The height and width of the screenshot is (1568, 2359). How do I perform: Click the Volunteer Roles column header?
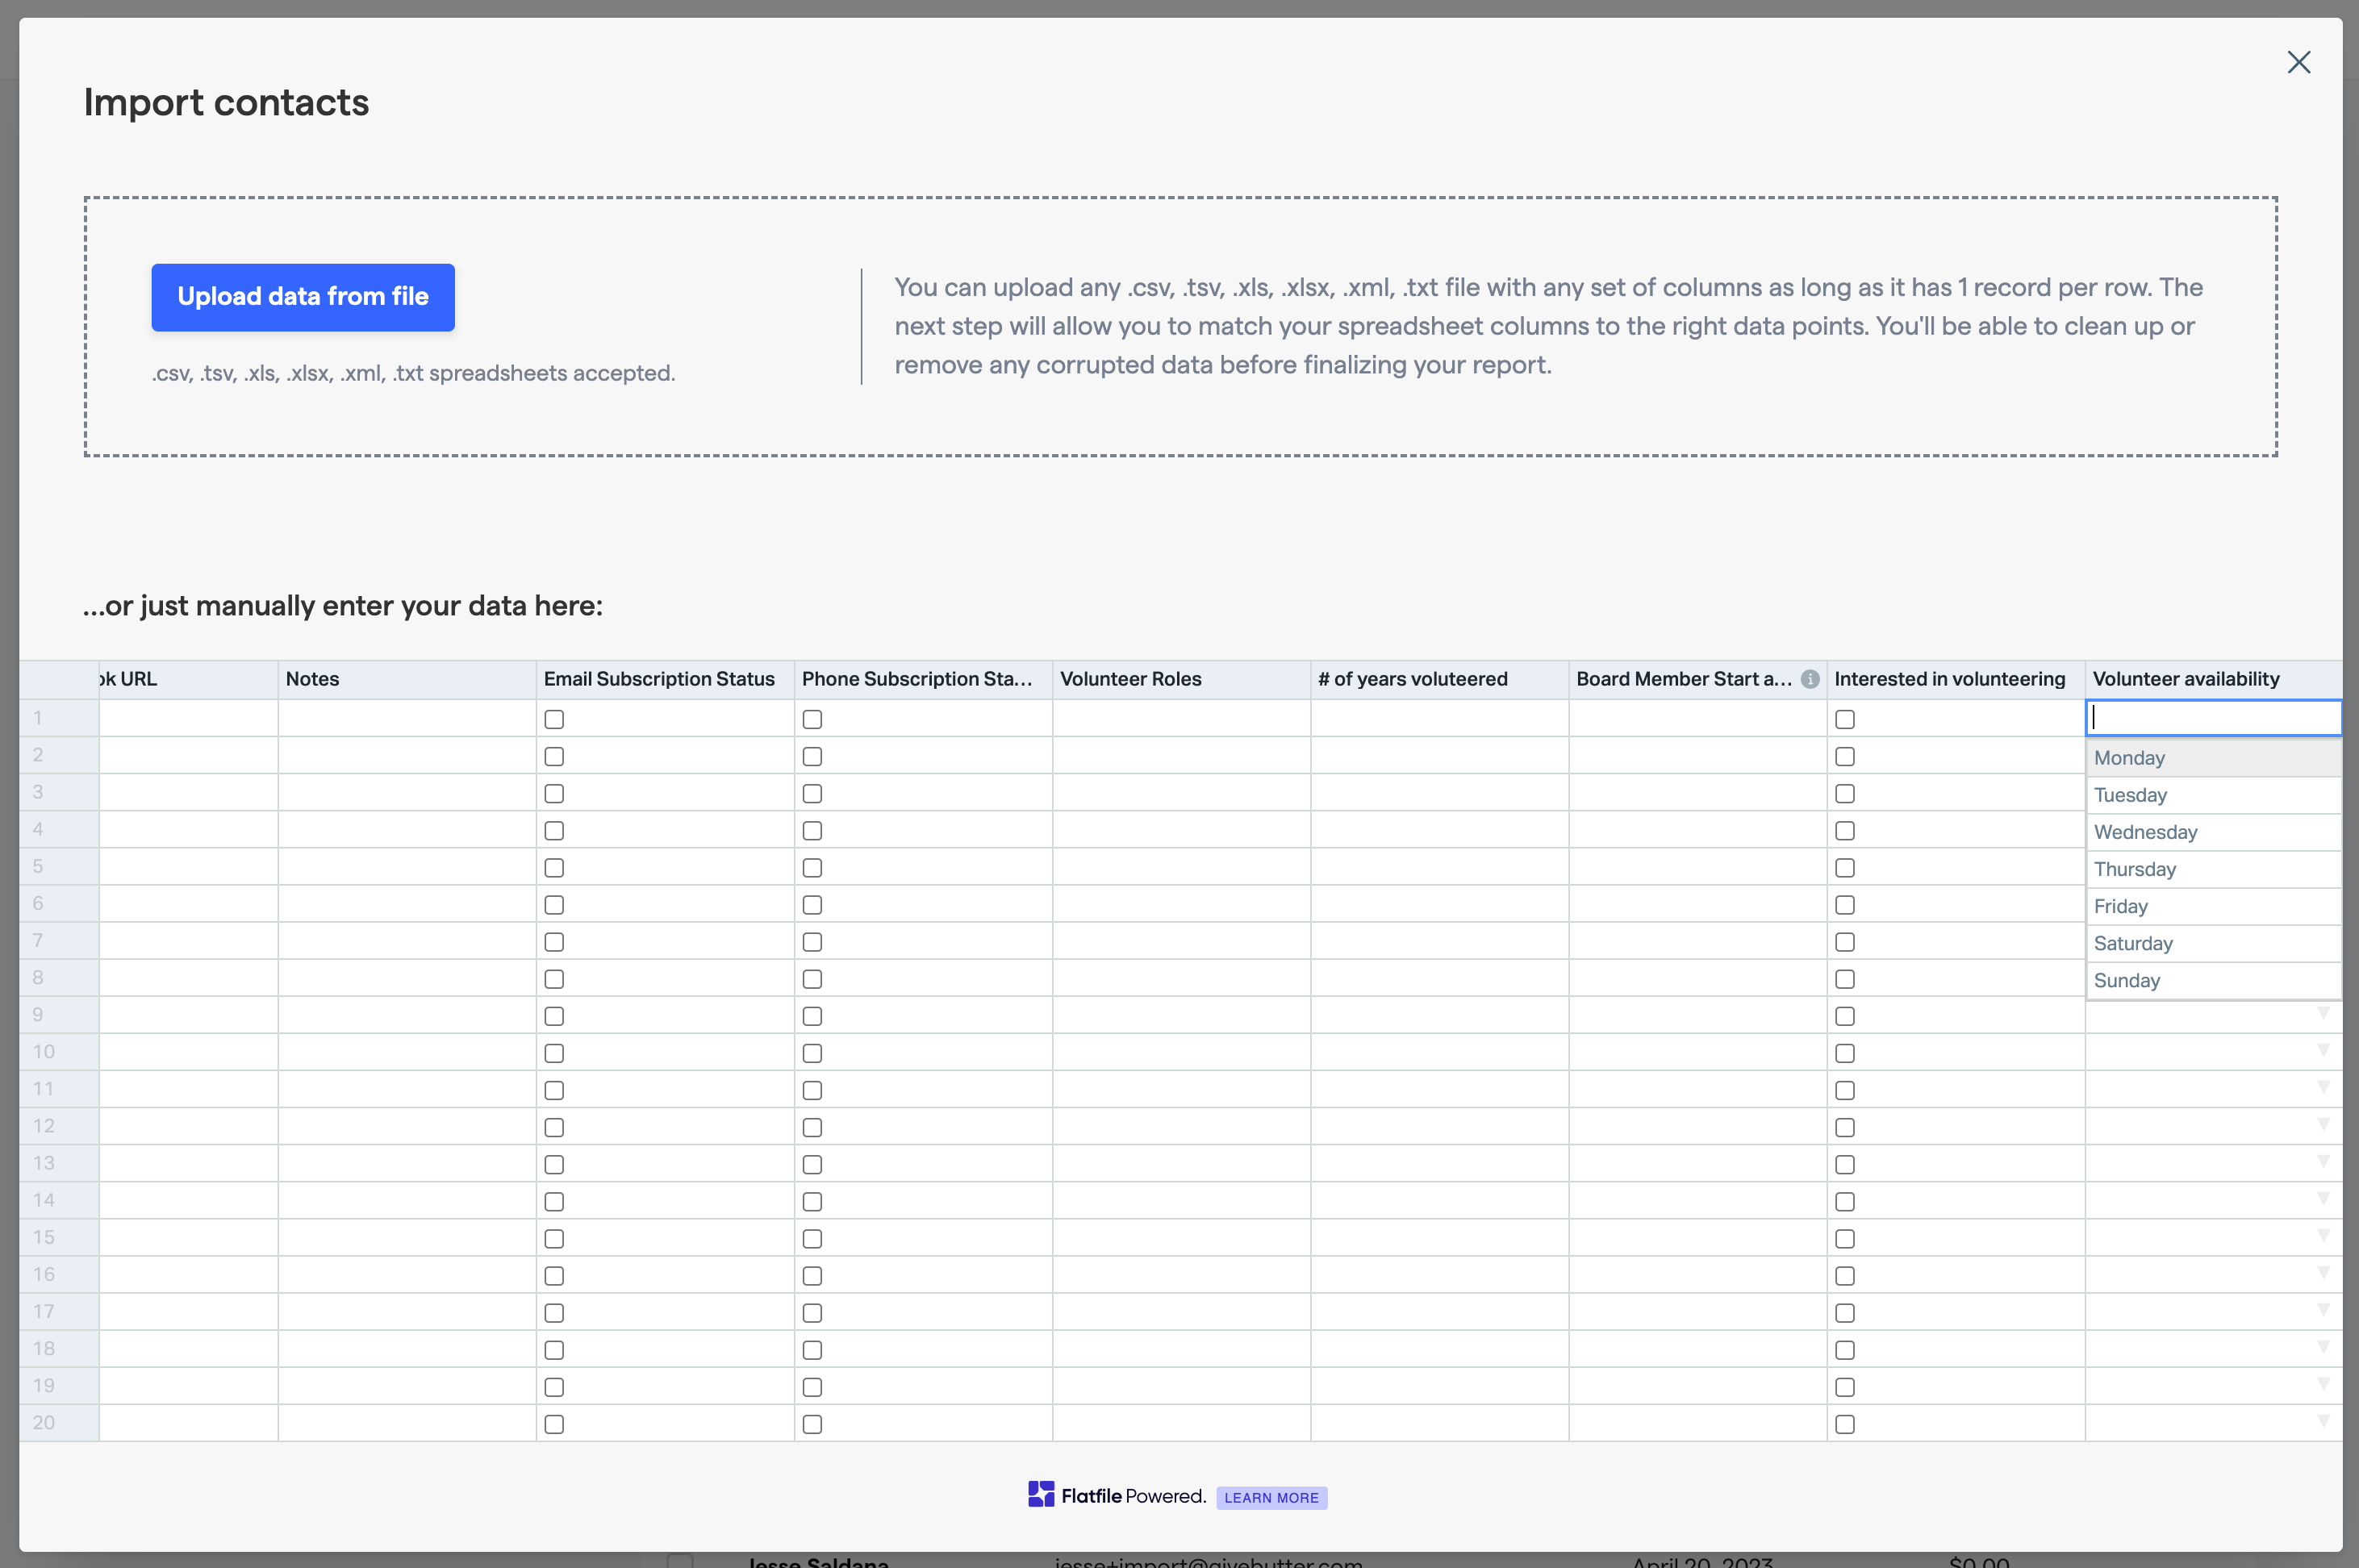tap(1181, 679)
